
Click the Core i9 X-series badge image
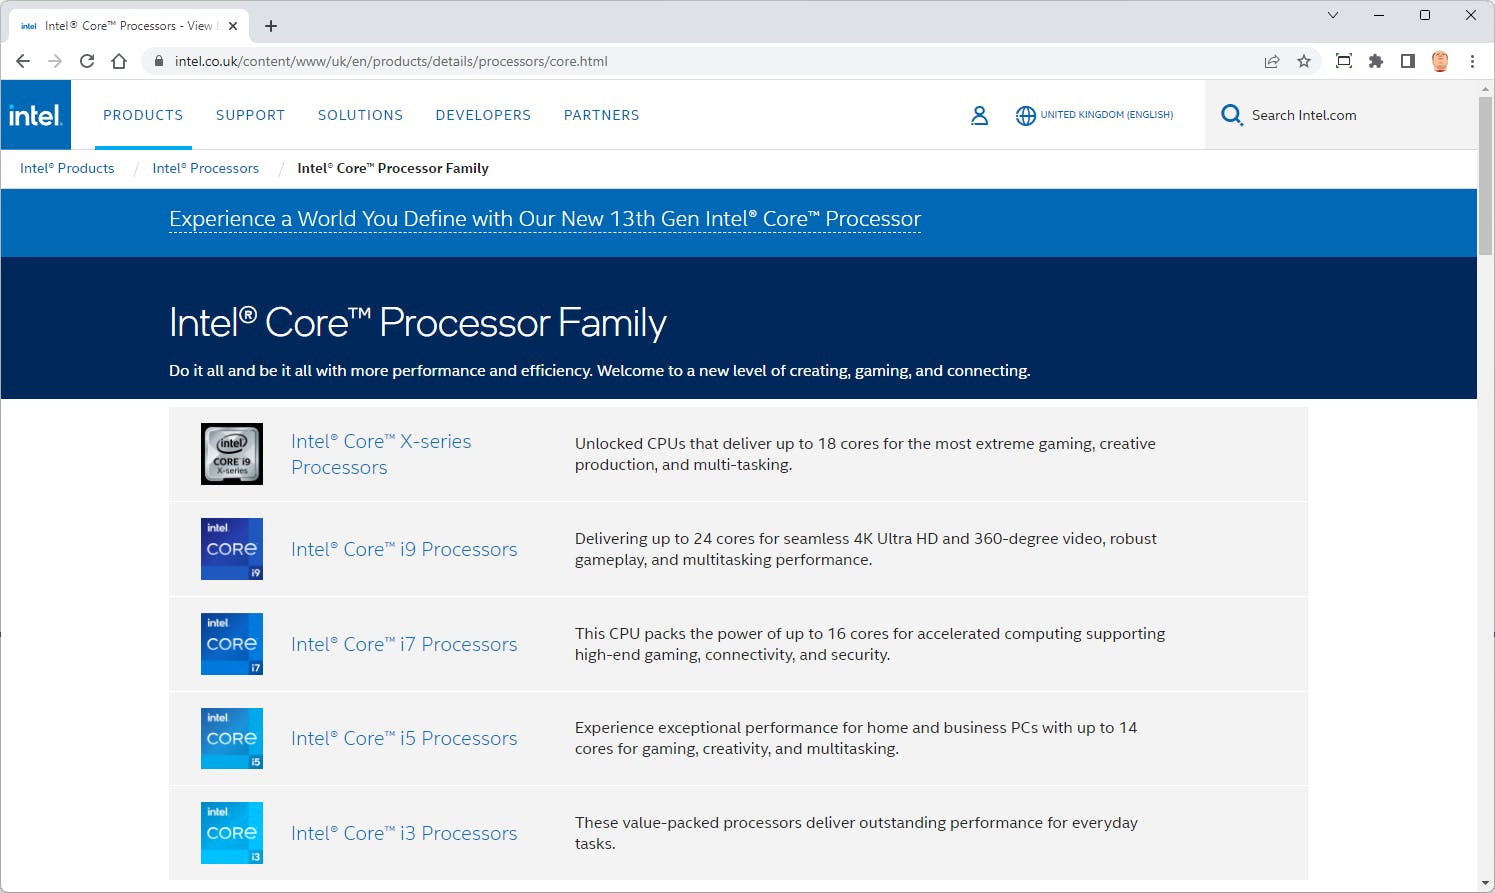pyautogui.click(x=232, y=454)
